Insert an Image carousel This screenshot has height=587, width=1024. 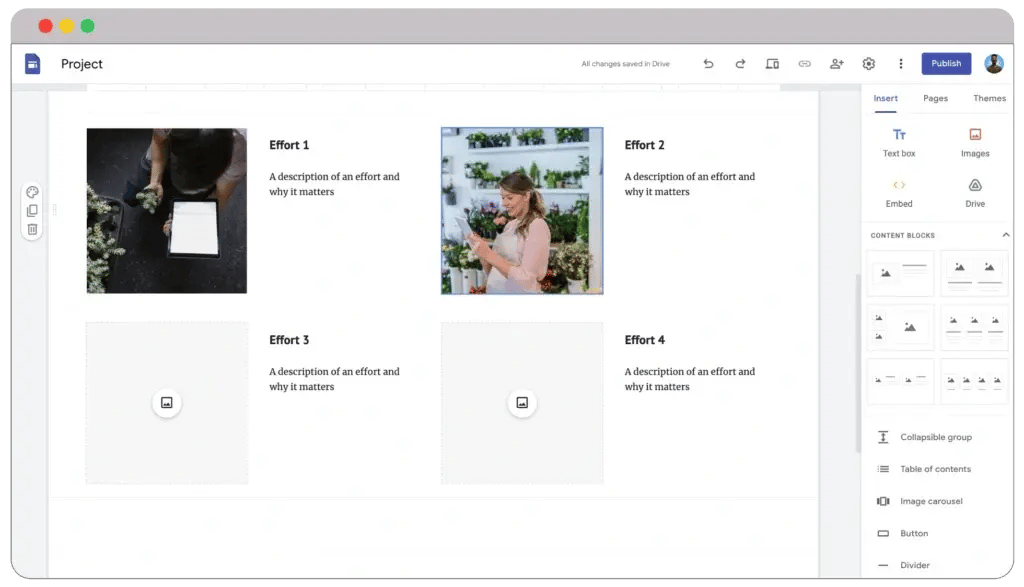[930, 501]
